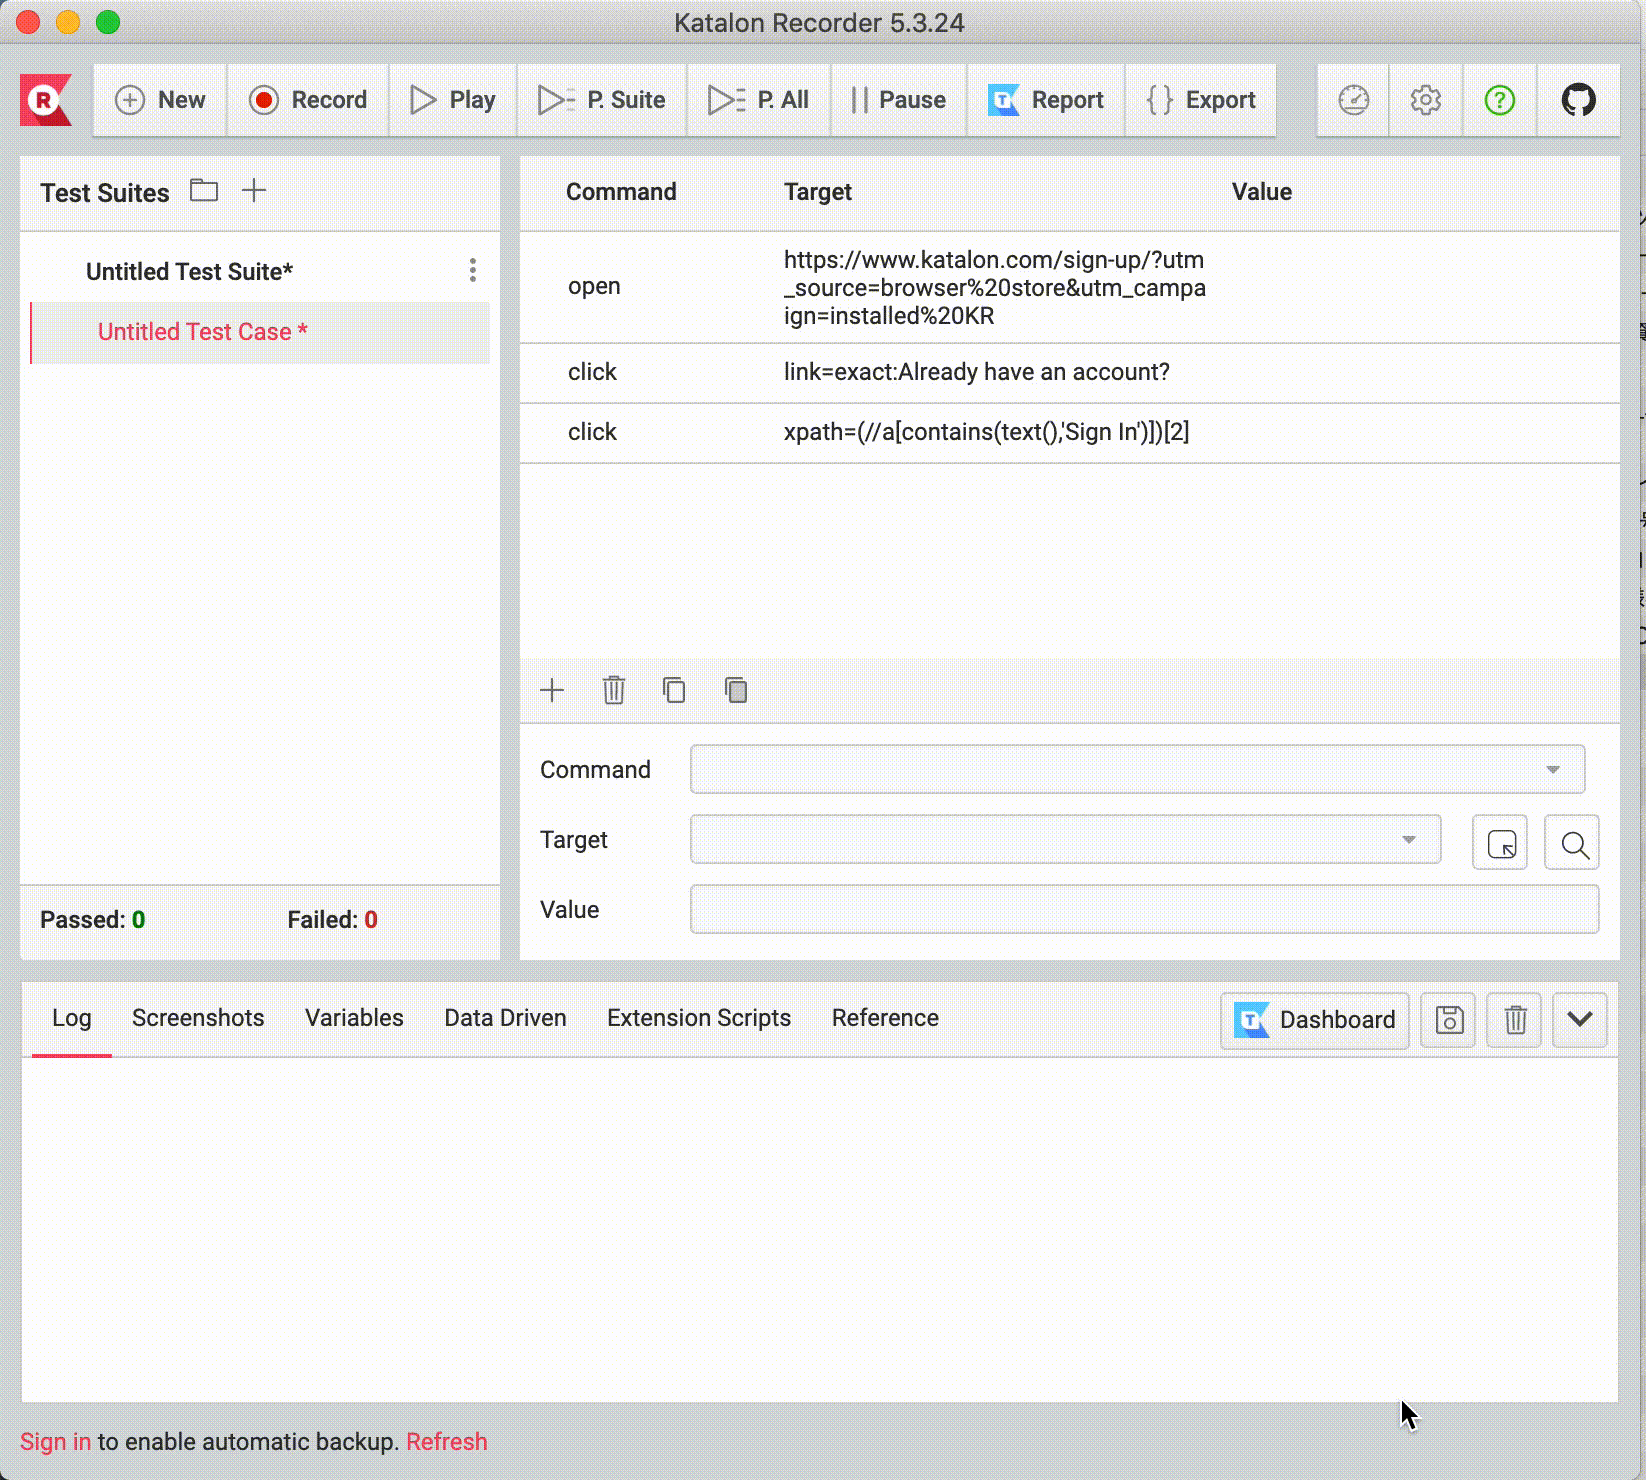Find the target element with the magnifier icon
Screen dimensions: 1646x1480
(1572, 842)
